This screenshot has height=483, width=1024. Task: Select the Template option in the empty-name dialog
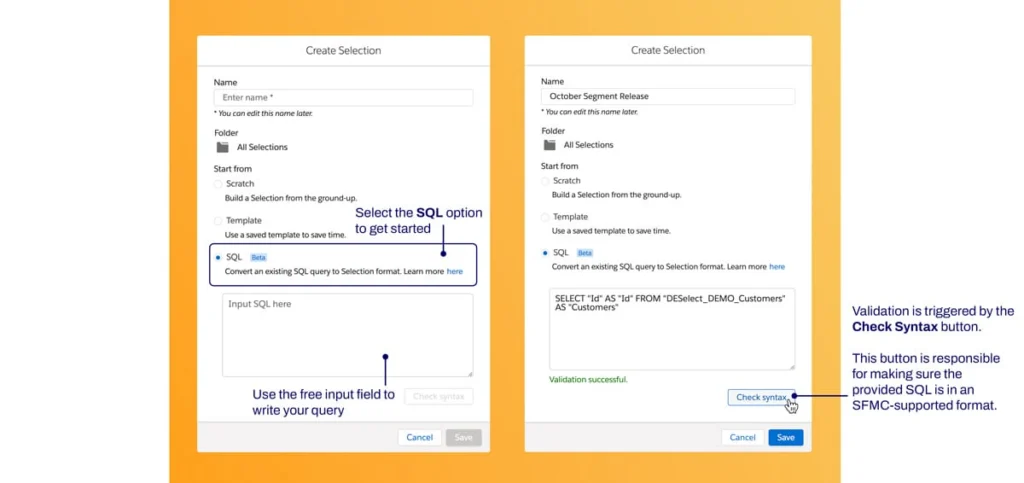(x=219, y=221)
